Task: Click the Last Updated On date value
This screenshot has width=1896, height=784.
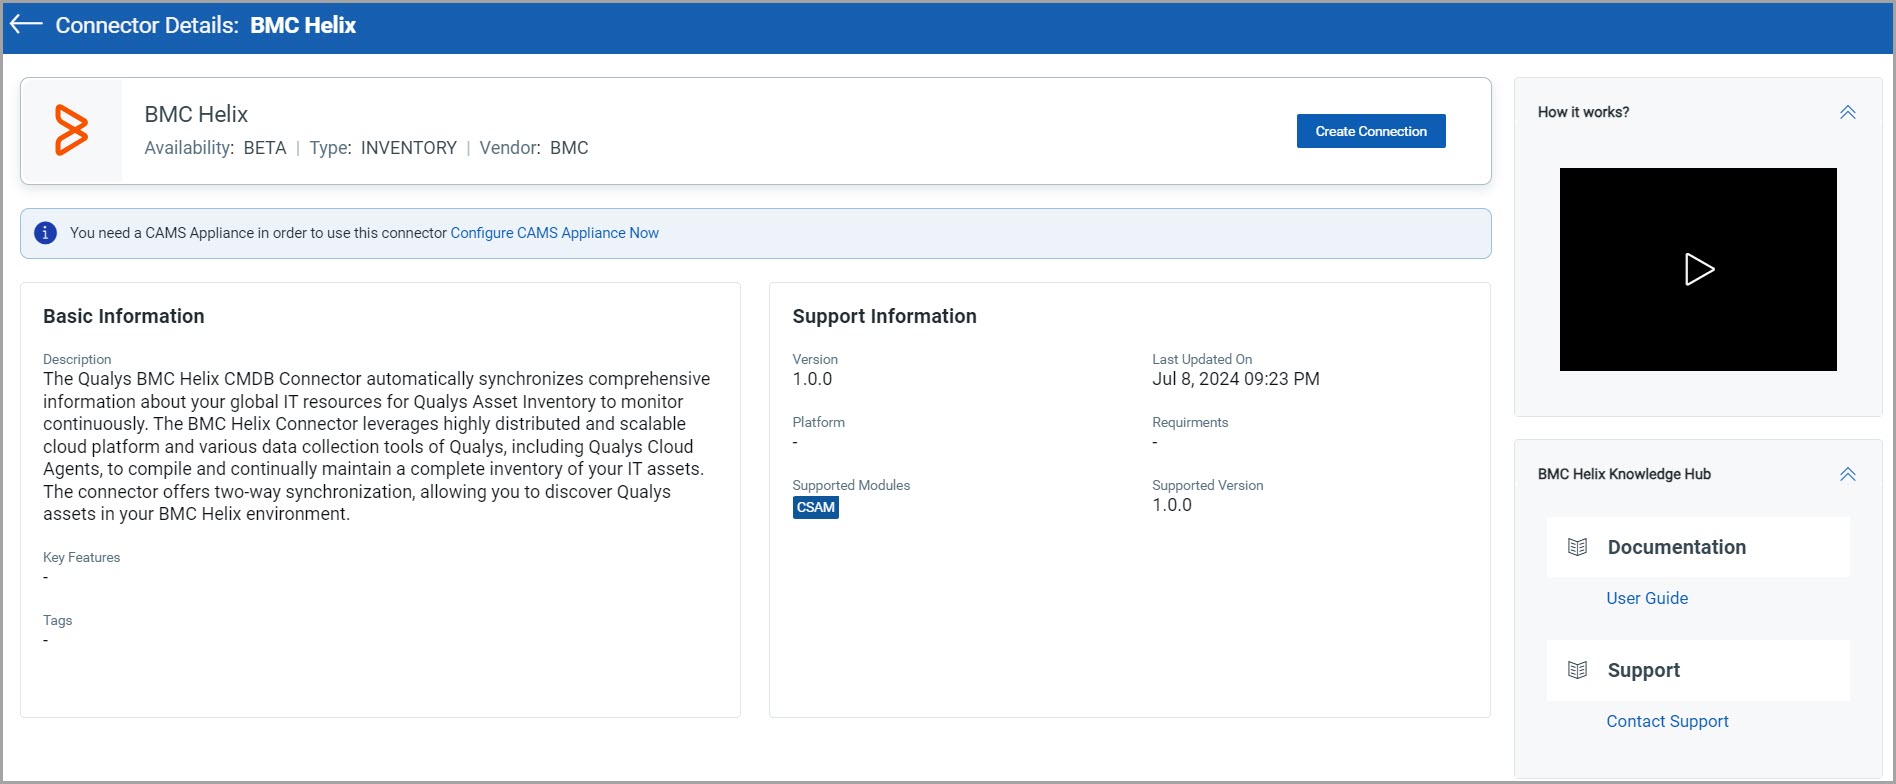Action: click(x=1235, y=379)
